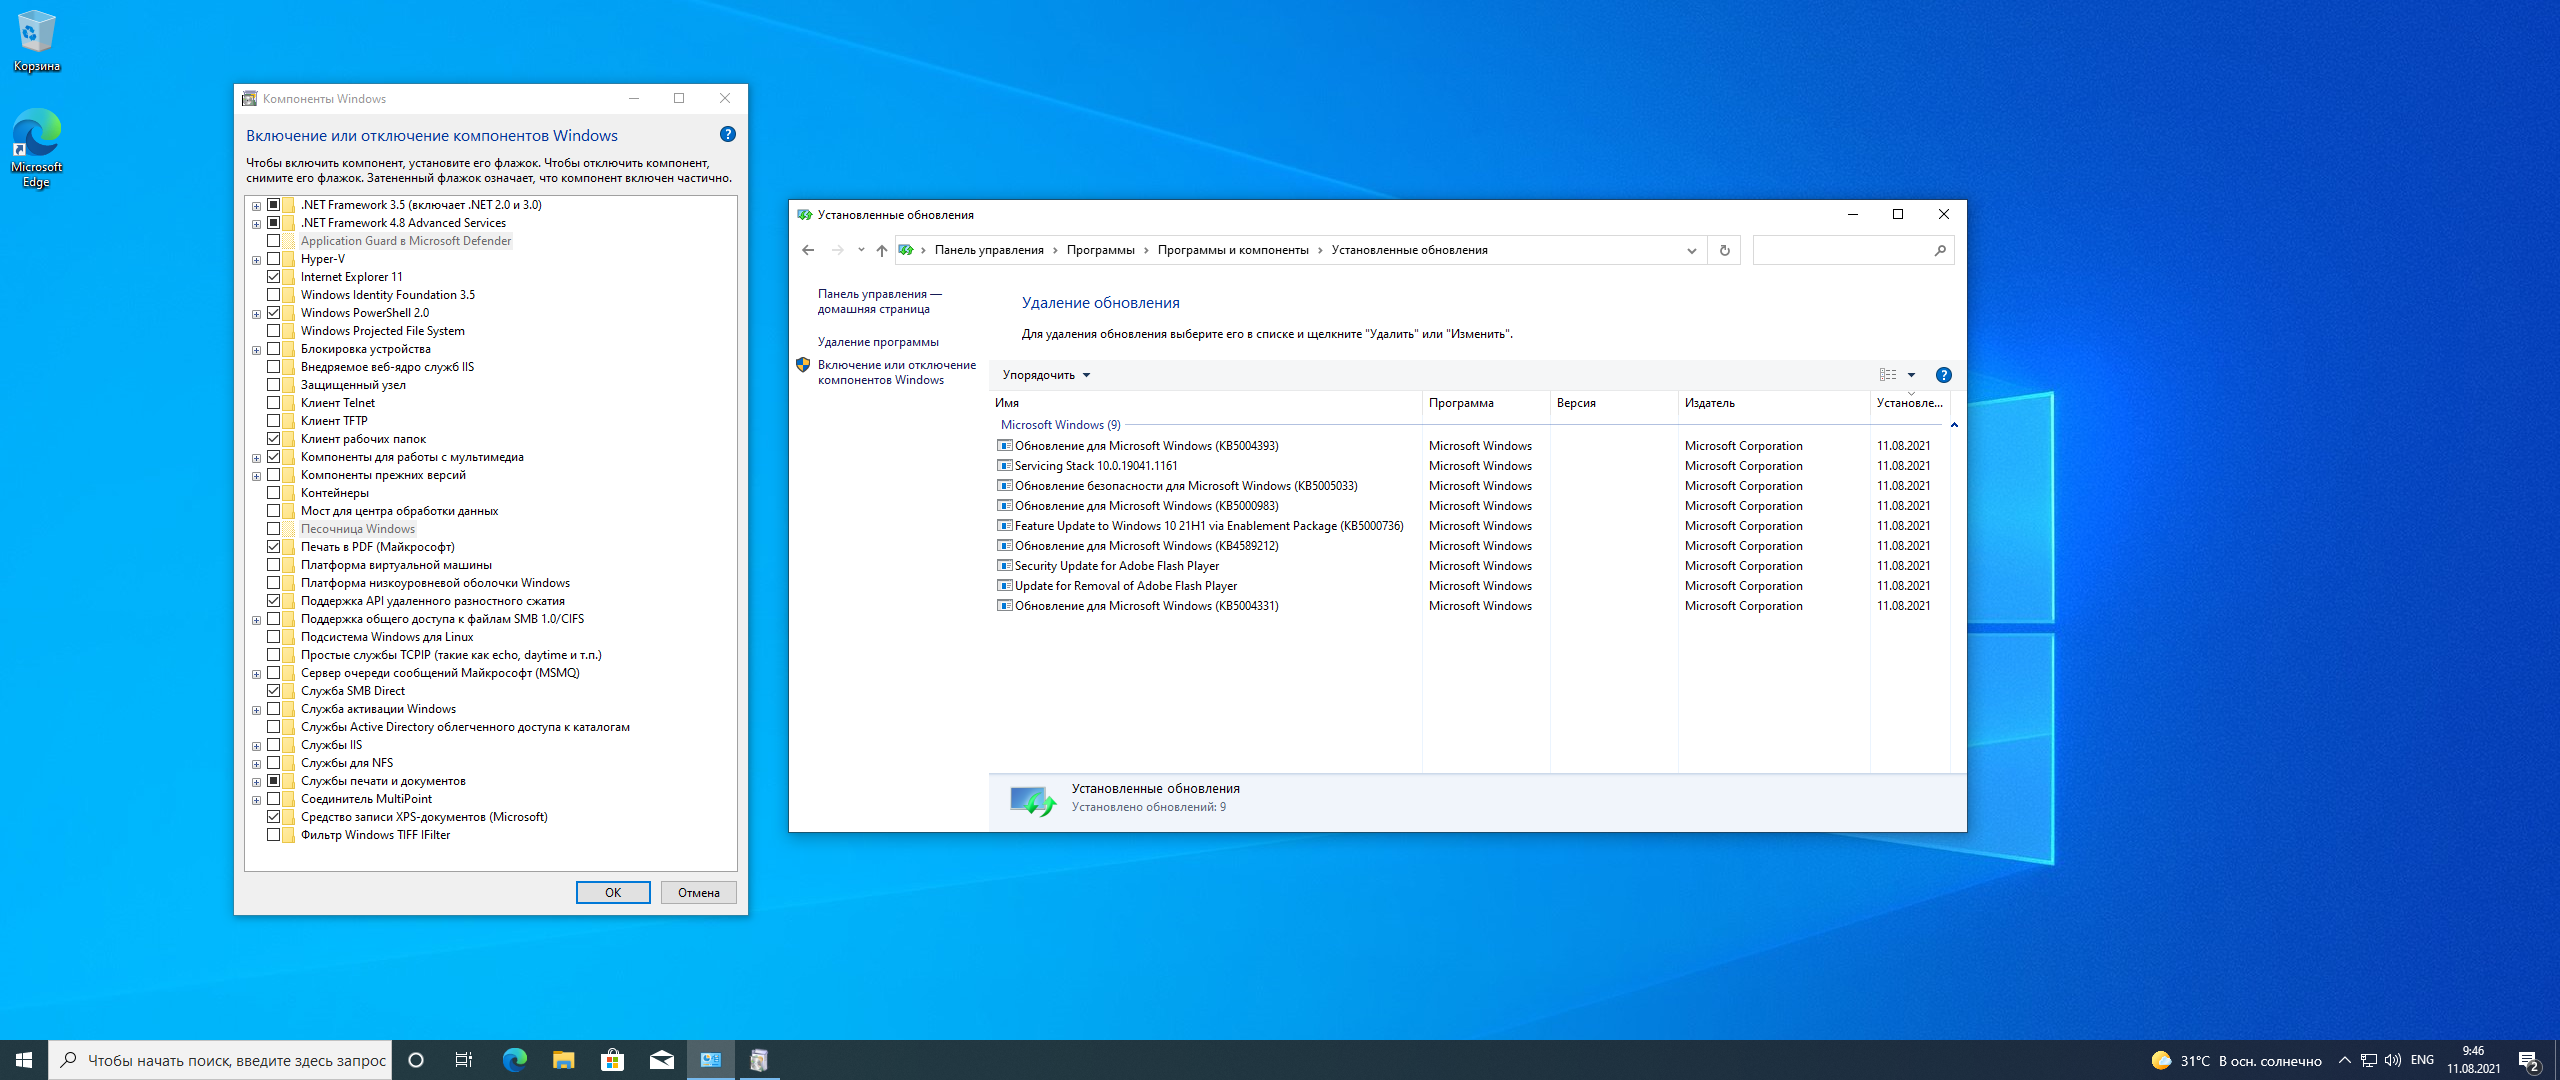The height and width of the screenshot is (1080, 2560).
Task: Click Панель управления breadcrumb in address bar
Action: (x=989, y=250)
